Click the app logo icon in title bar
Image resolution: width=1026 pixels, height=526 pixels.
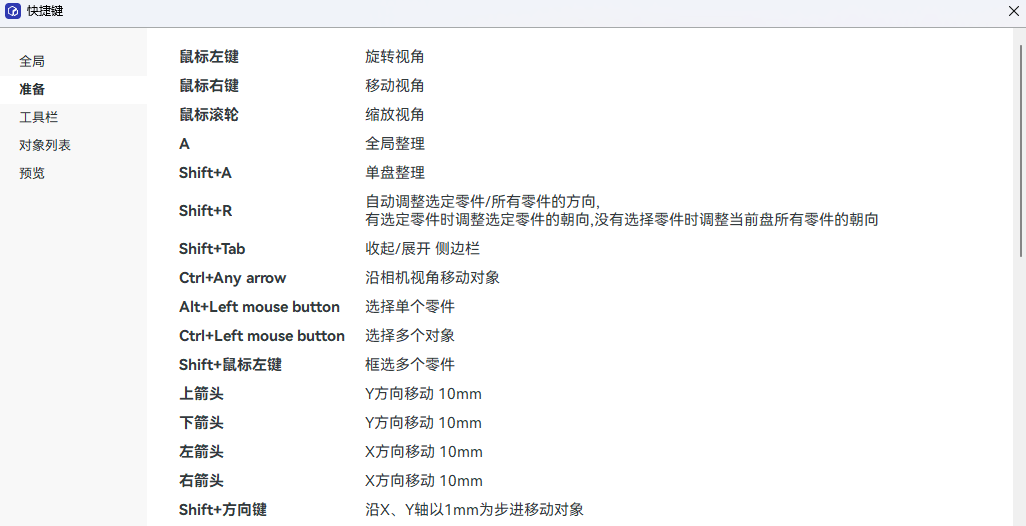pos(13,11)
